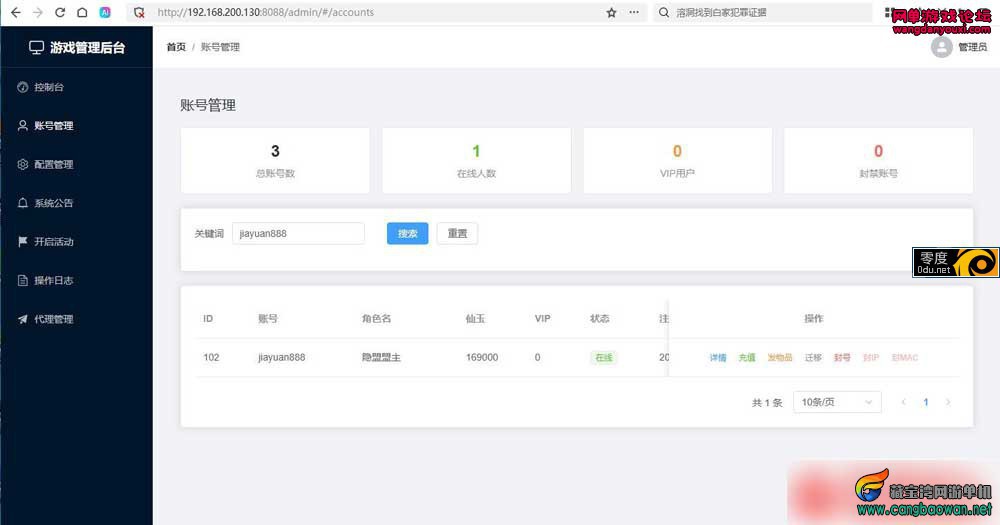
Task: Click the 首页 breadcrumb link
Action: [x=176, y=47]
